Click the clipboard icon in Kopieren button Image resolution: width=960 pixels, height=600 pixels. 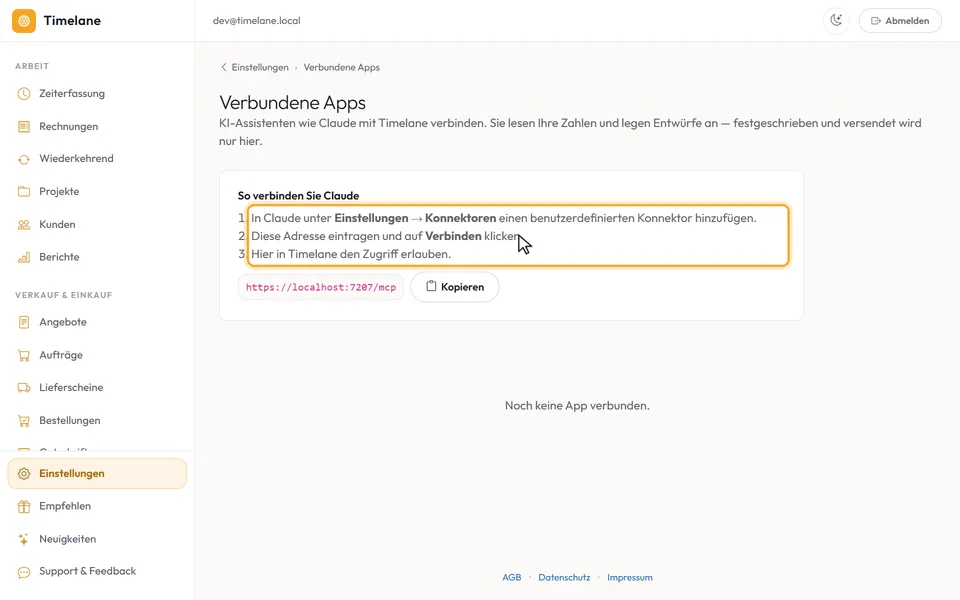pyautogui.click(x=431, y=286)
